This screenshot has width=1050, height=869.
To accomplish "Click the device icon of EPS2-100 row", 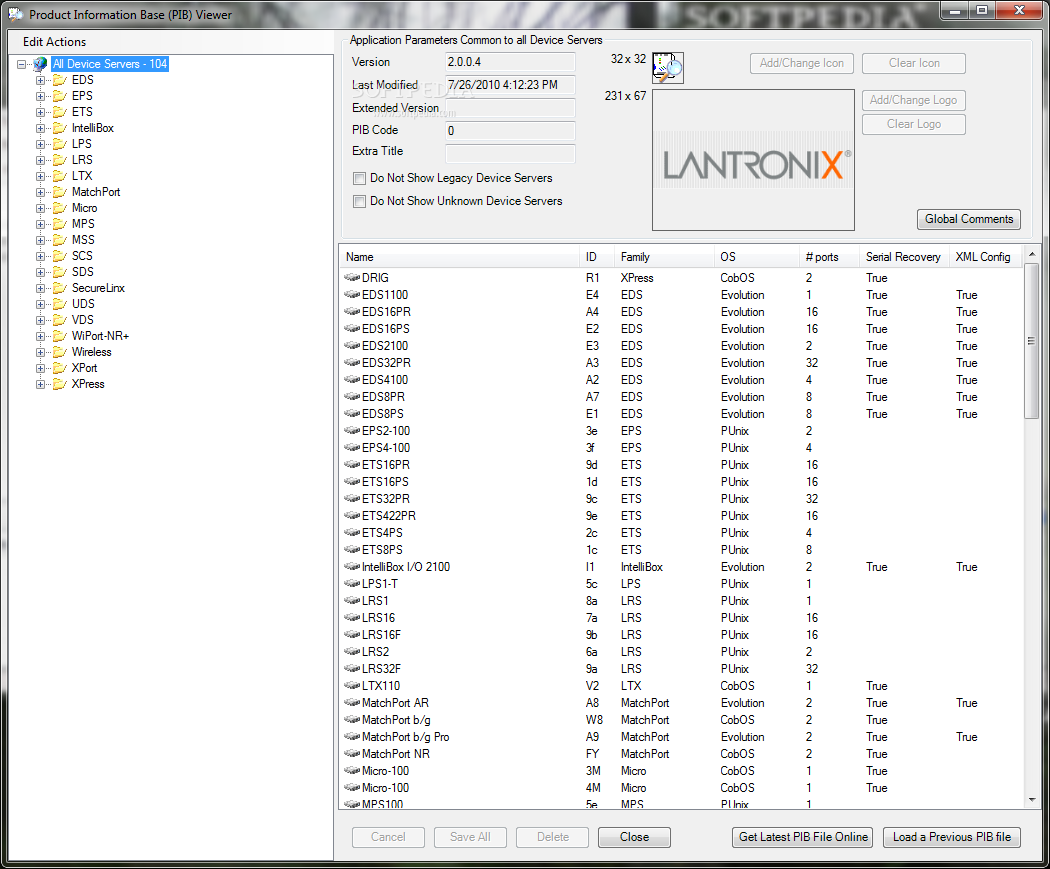I will (352, 430).
